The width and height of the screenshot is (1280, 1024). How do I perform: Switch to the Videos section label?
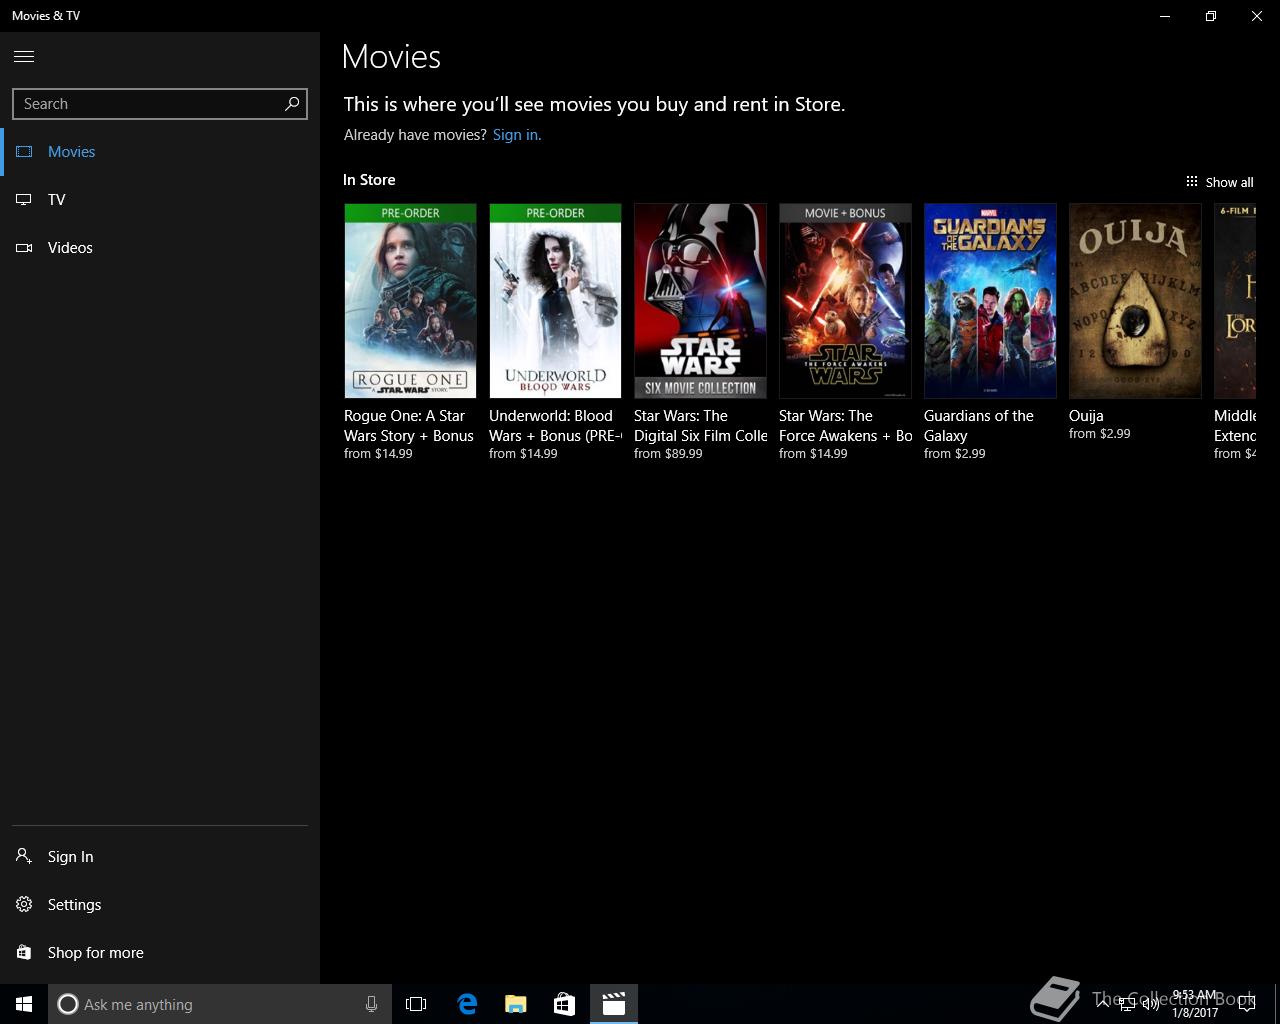click(x=70, y=248)
